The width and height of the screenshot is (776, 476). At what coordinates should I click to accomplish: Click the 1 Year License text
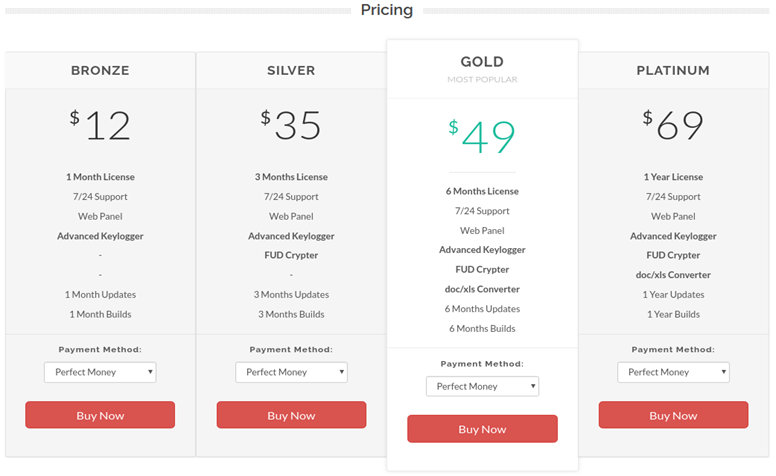pyautogui.click(x=673, y=177)
